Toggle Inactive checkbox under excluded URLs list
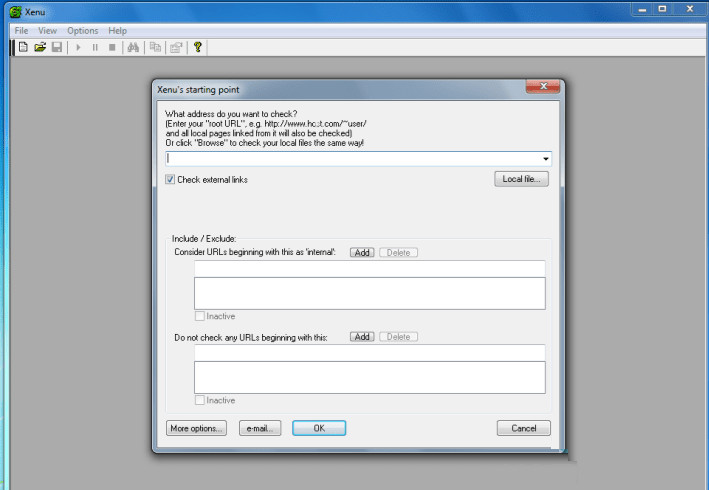This screenshot has height=490, width=709. [x=199, y=400]
